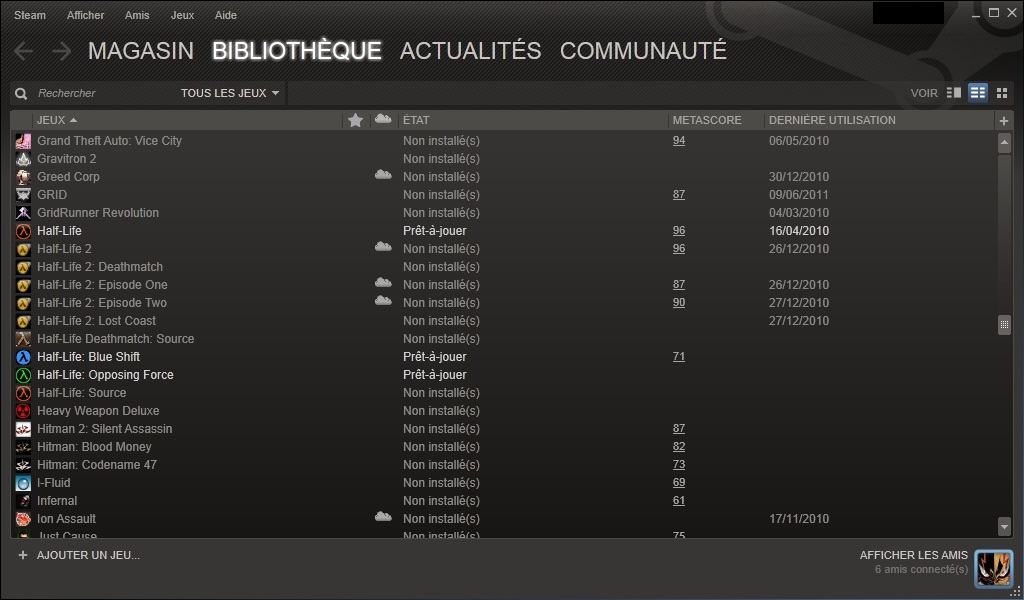This screenshot has width=1024, height=600.
Task: Click the vertical scrollbar thumb
Action: click(x=1004, y=324)
